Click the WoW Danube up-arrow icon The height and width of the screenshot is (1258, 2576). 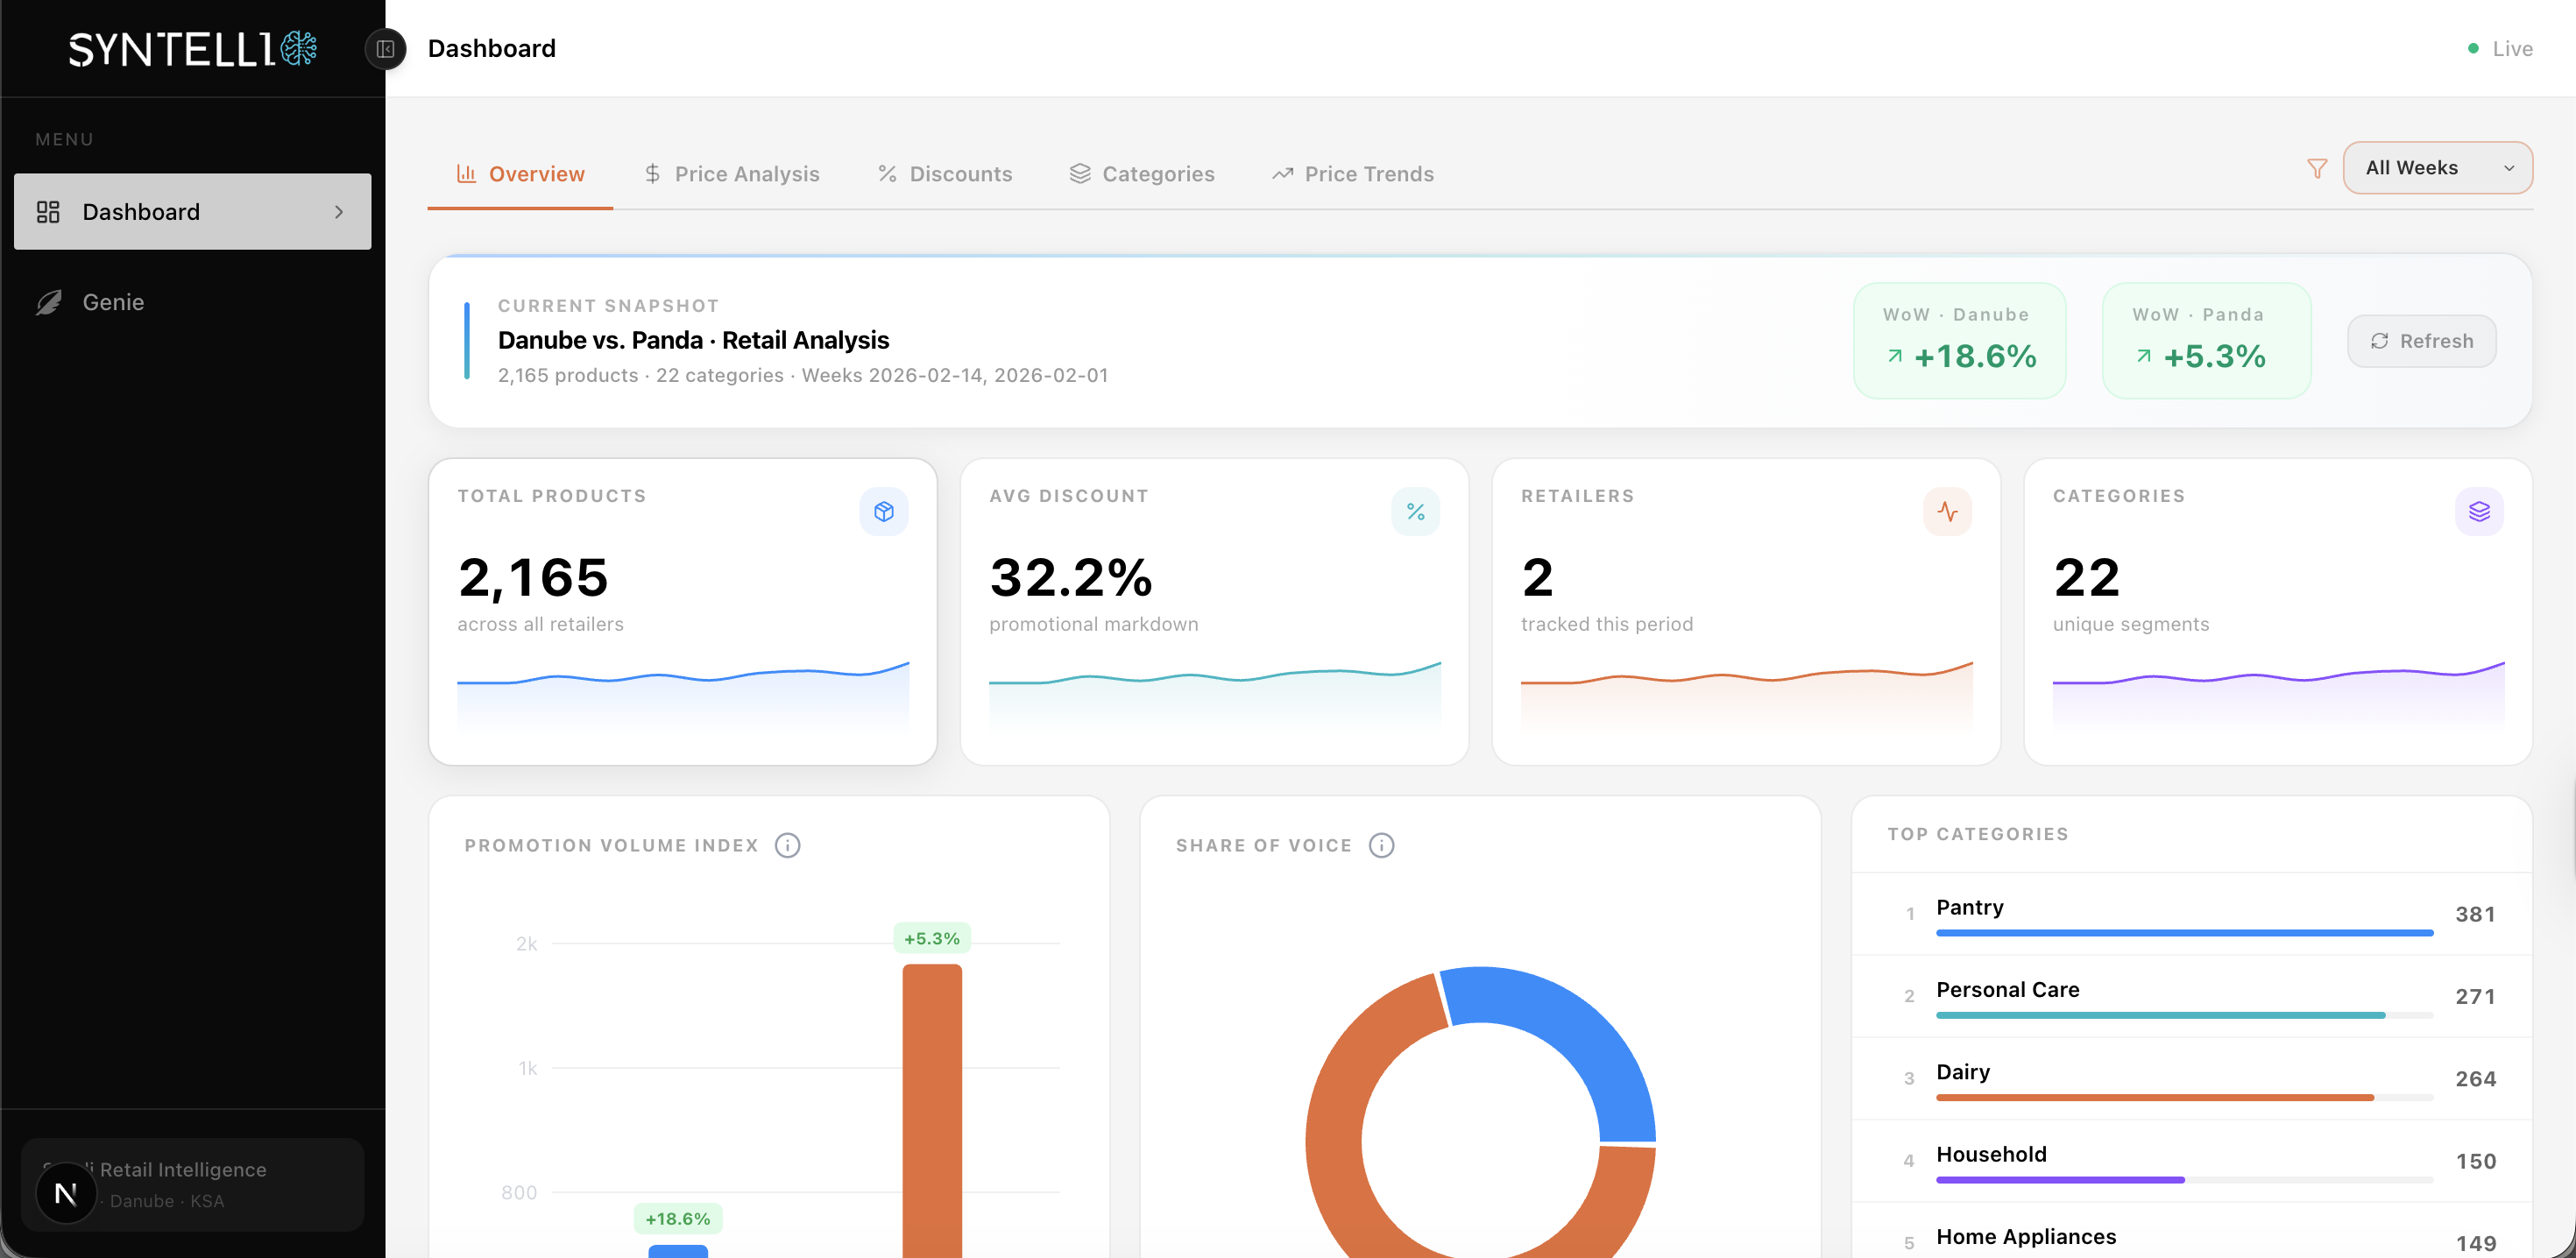(1894, 356)
